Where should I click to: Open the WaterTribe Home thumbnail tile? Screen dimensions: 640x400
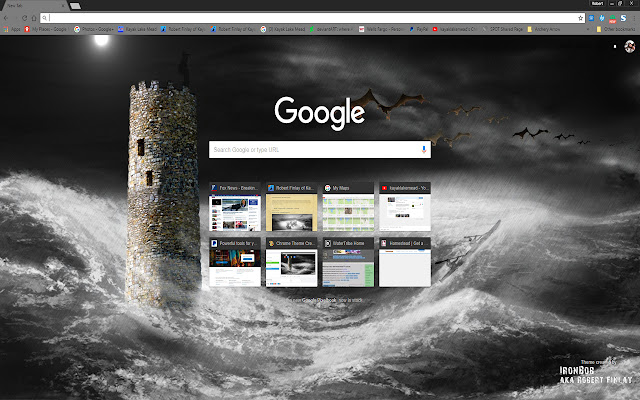pos(348,262)
